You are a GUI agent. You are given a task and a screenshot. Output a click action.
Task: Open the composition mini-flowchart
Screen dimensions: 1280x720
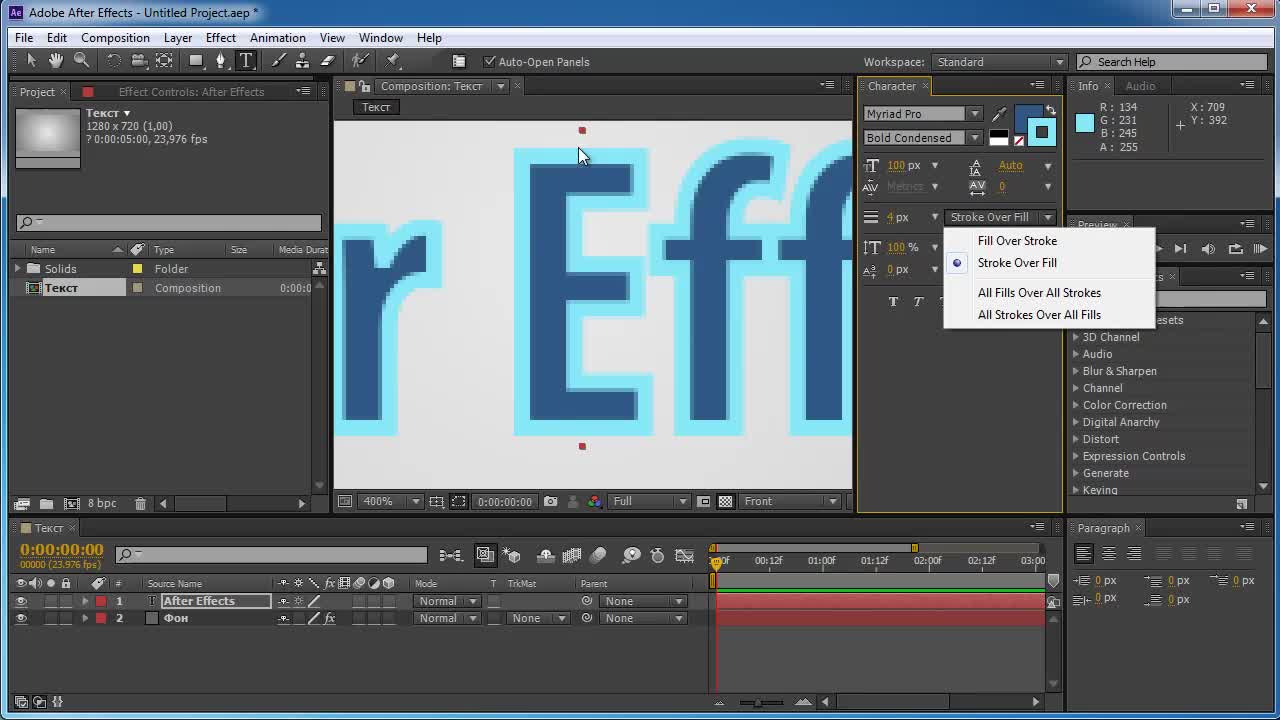(451, 555)
